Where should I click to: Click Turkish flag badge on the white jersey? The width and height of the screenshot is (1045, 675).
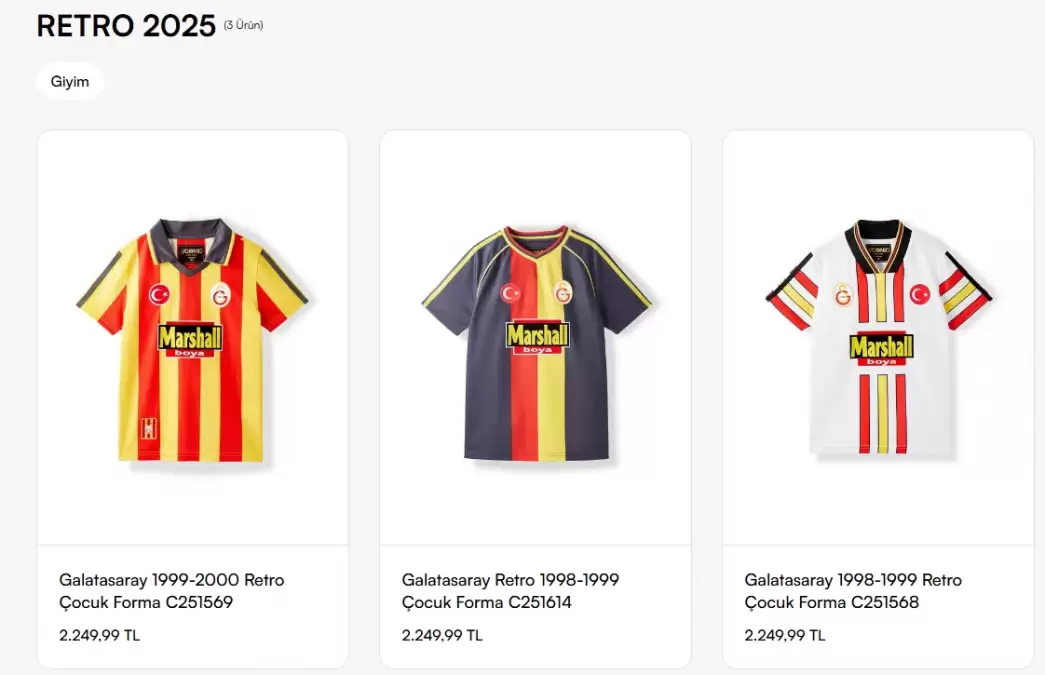[919, 294]
